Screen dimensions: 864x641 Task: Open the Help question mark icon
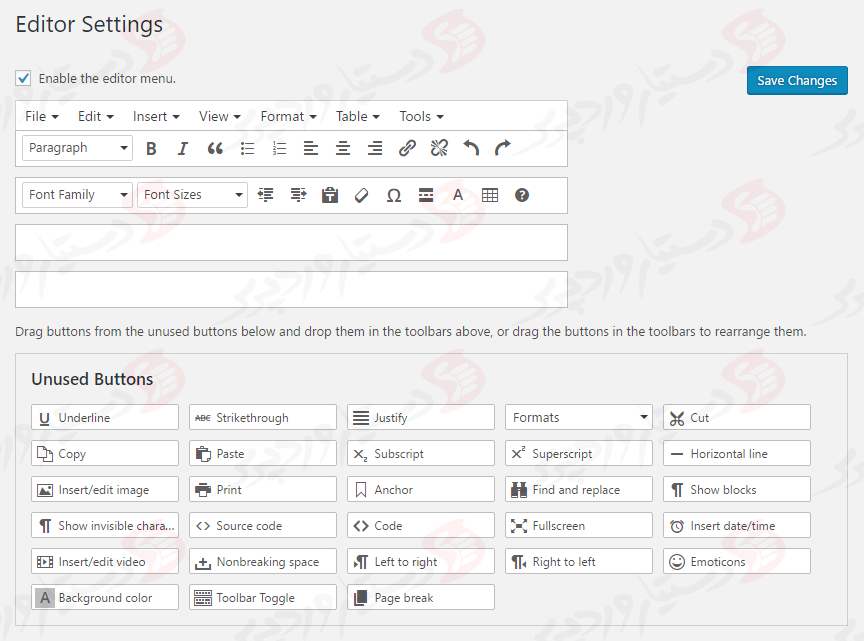522,195
